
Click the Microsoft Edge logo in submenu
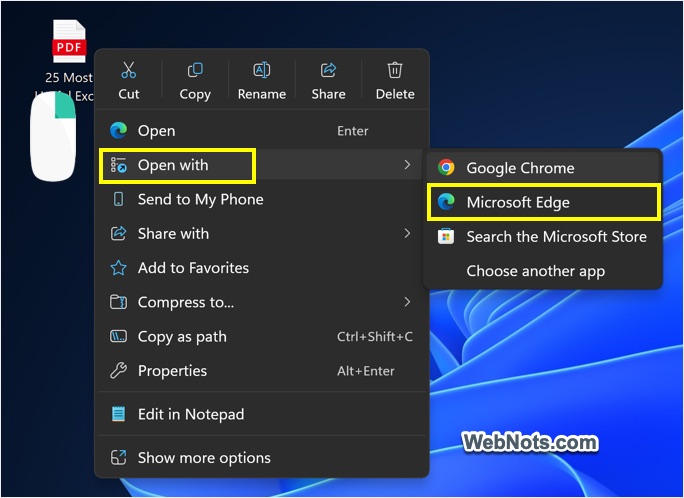[446, 202]
